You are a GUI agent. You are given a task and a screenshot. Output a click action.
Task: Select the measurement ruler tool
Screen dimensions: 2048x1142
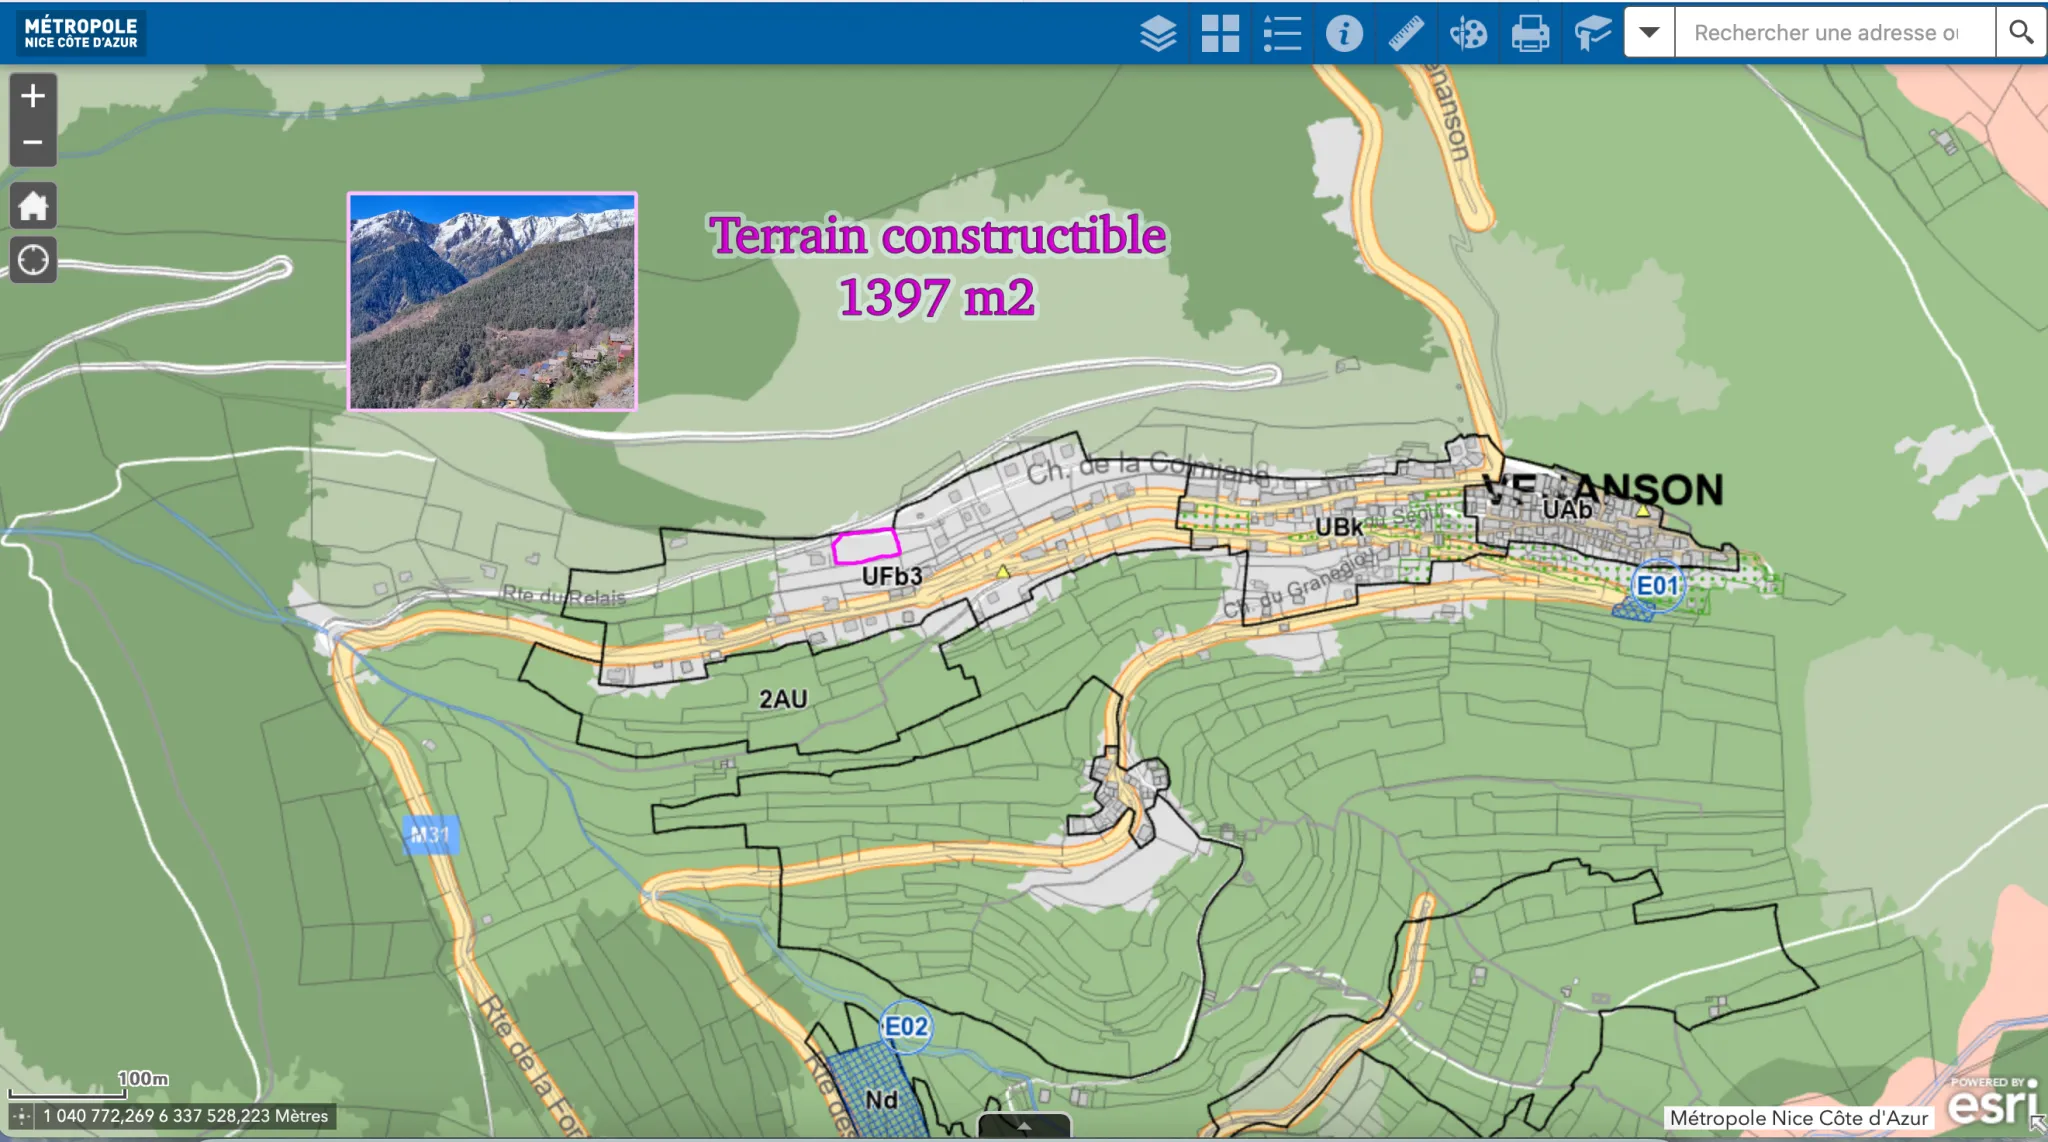1406,33
